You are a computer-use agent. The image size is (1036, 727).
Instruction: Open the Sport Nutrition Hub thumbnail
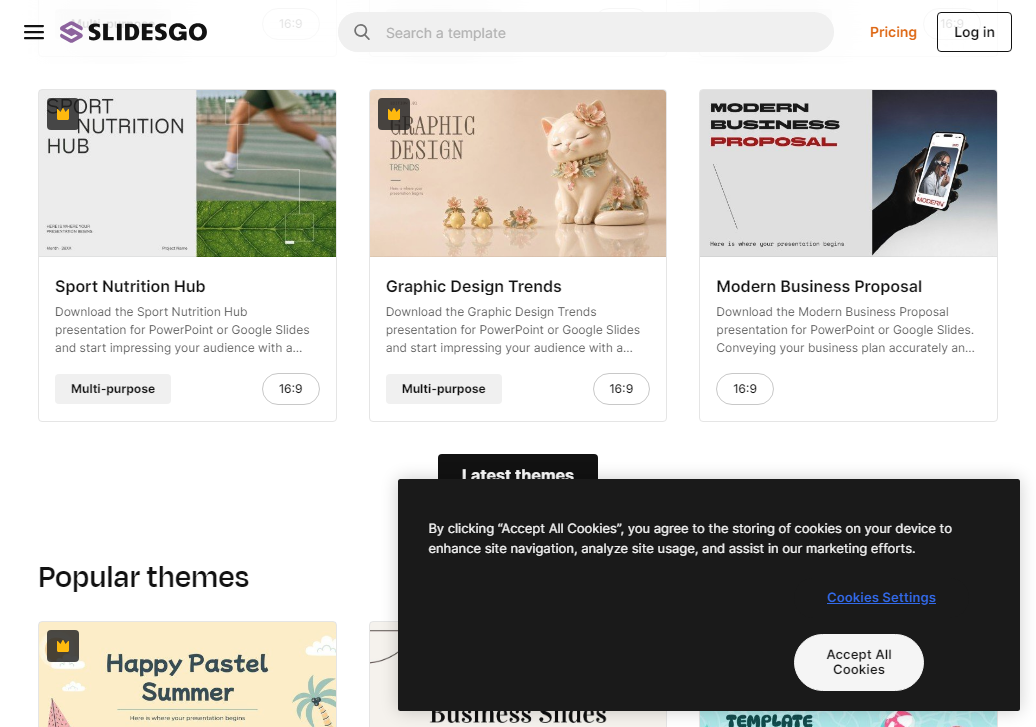(x=188, y=173)
